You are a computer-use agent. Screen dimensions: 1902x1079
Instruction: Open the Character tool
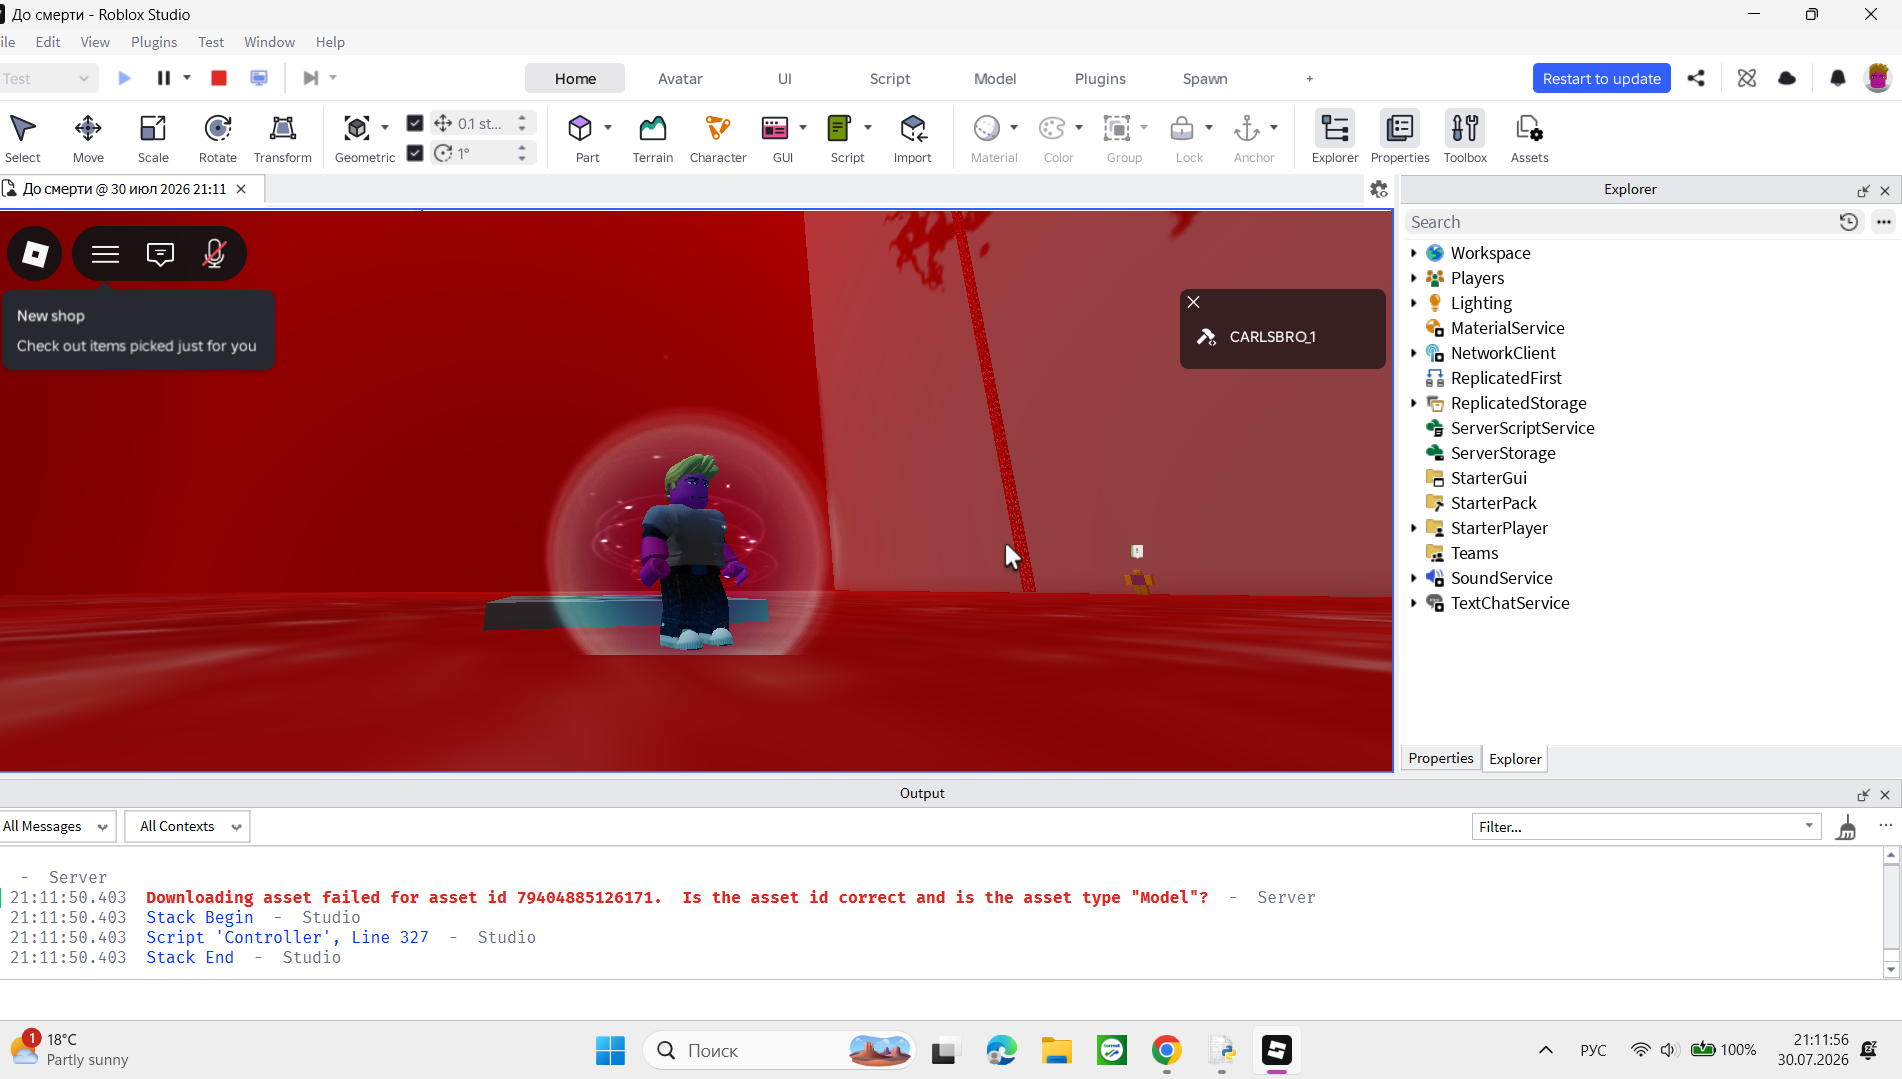[718, 138]
